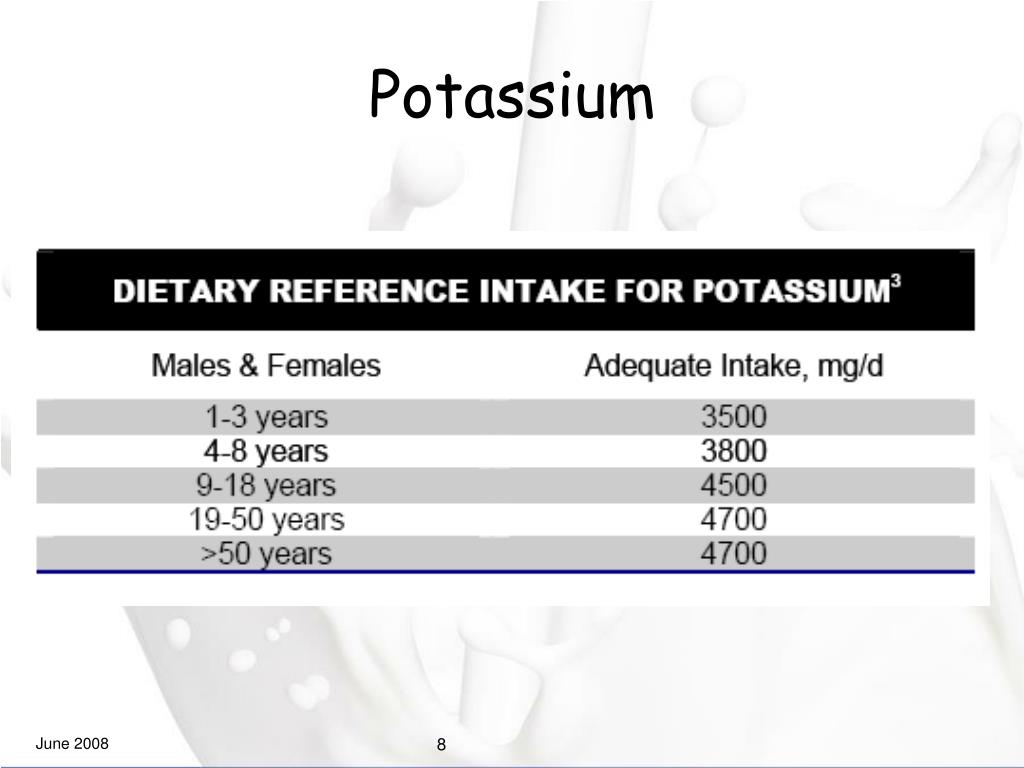Select the "9-18 years" row label
Viewport: 1024px width, 768px height.
266,485
